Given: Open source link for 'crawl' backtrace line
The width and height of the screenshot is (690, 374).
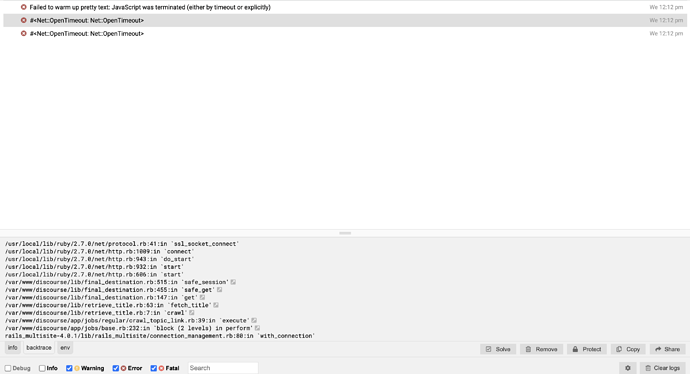Looking at the screenshot, I should (192, 313).
